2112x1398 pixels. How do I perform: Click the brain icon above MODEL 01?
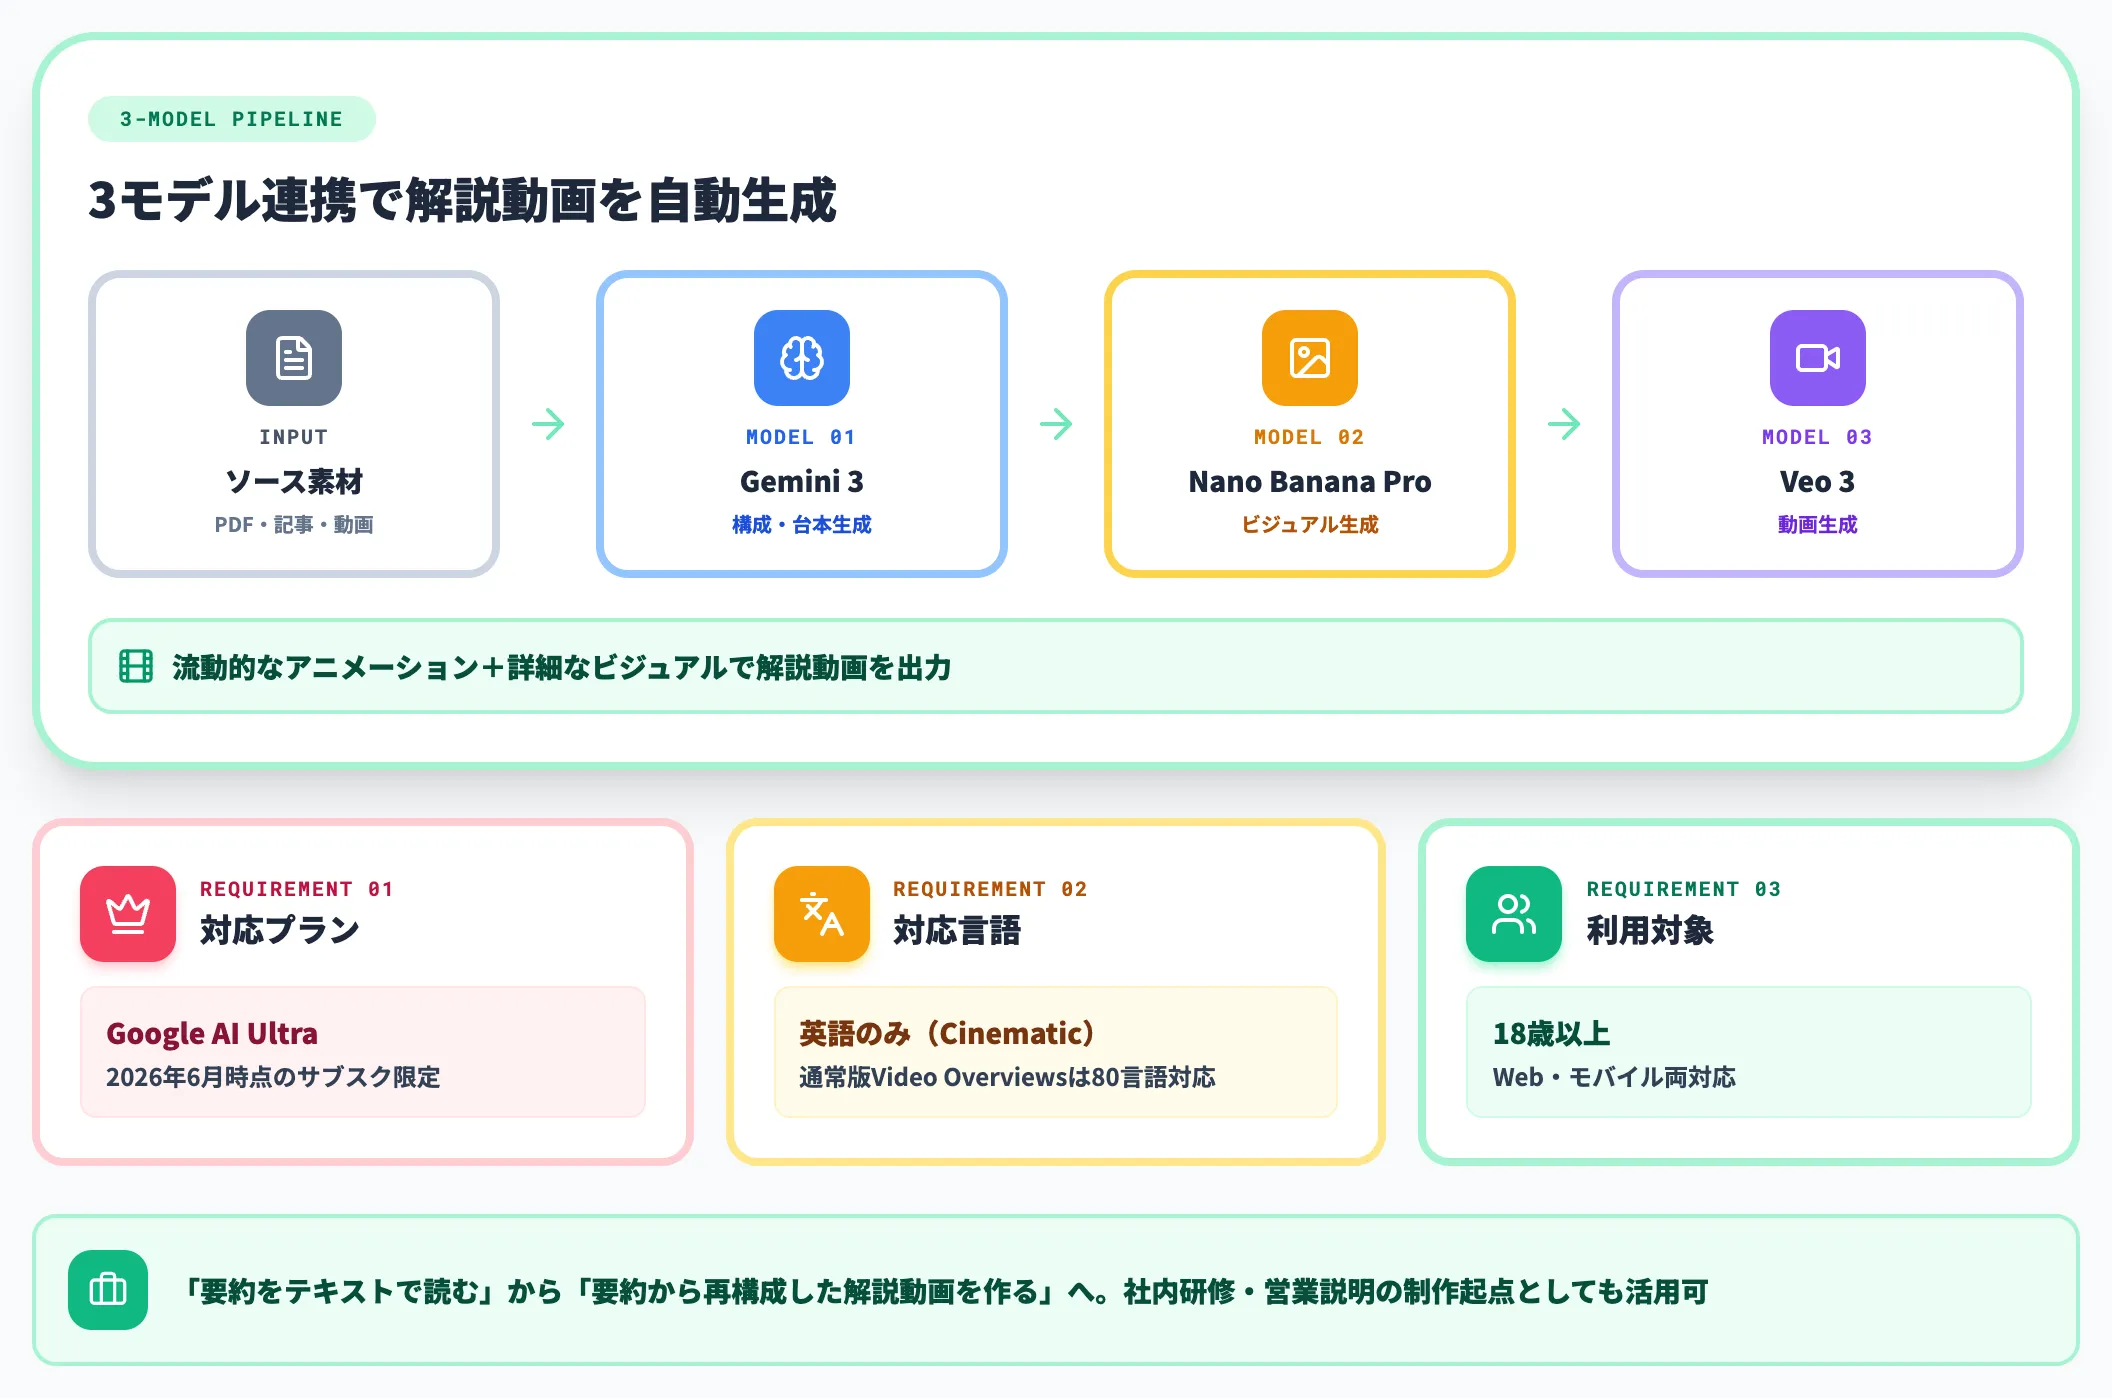coord(802,358)
